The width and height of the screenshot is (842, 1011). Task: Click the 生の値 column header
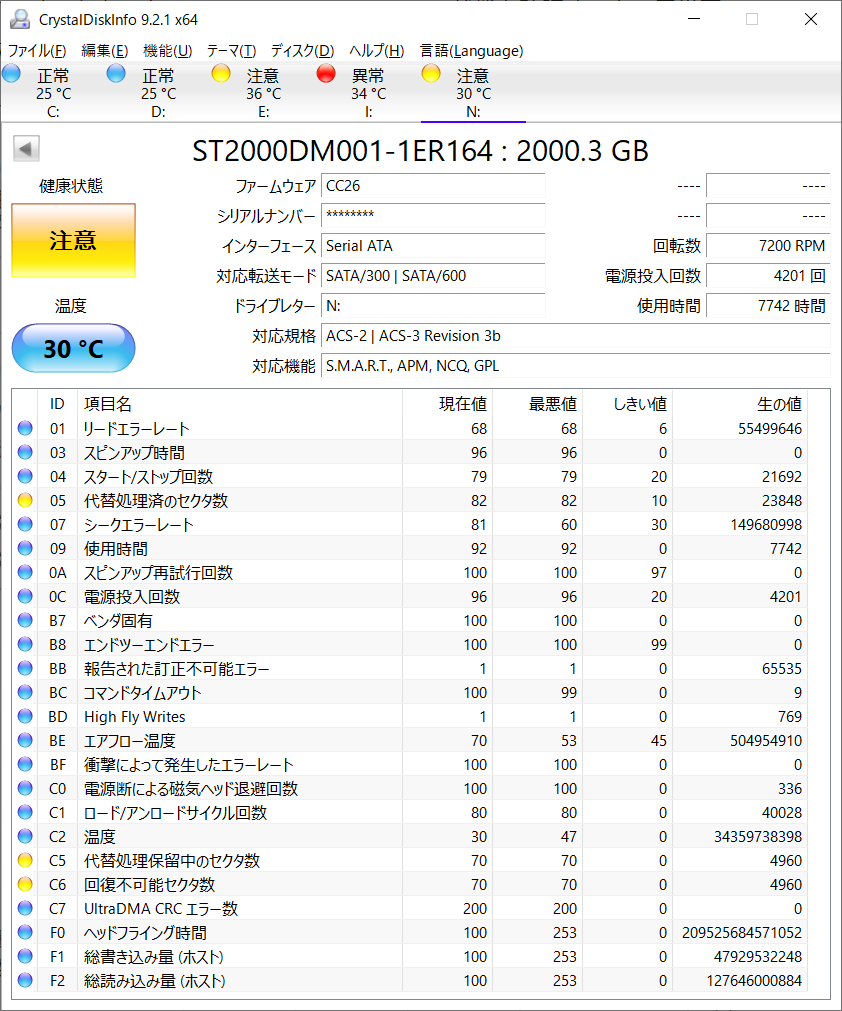click(740, 404)
